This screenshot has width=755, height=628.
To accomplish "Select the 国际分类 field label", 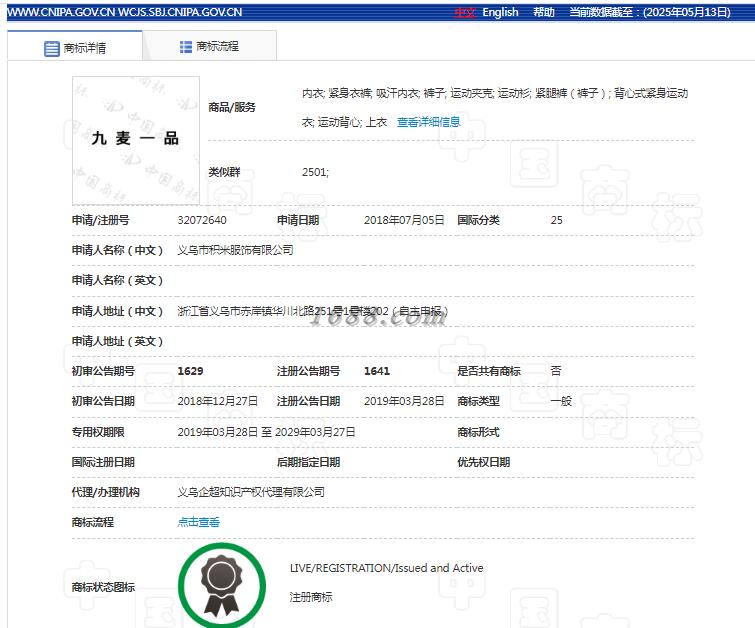I will coord(478,220).
